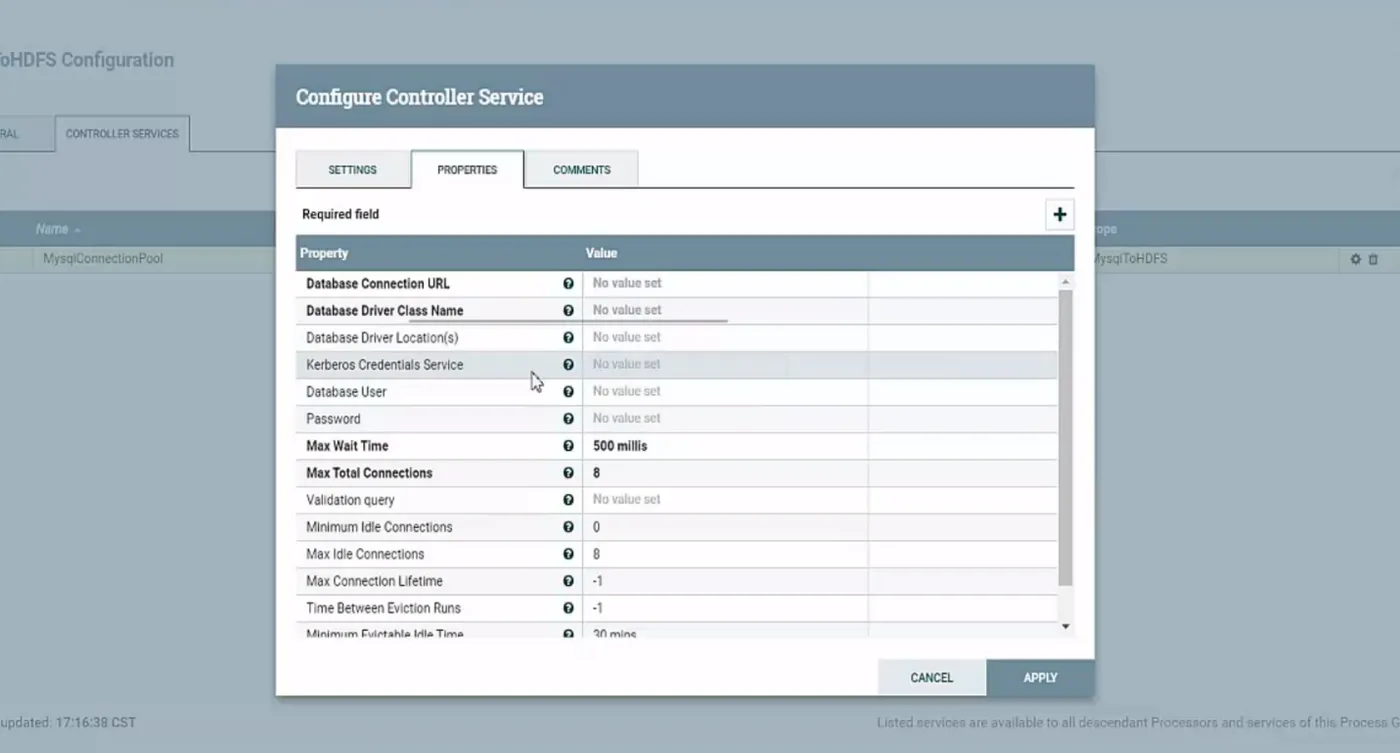The height and width of the screenshot is (753, 1400).
Task: Click the properties table scrollbar thumb
Action: tap(1065, 437)
